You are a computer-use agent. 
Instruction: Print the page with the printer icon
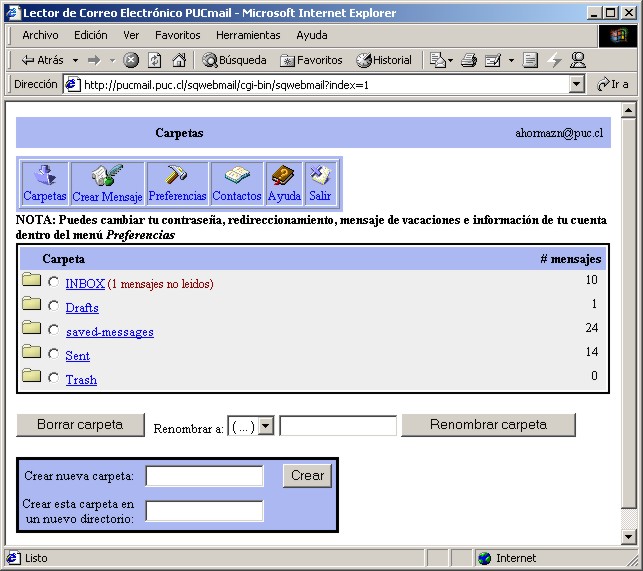469,60
